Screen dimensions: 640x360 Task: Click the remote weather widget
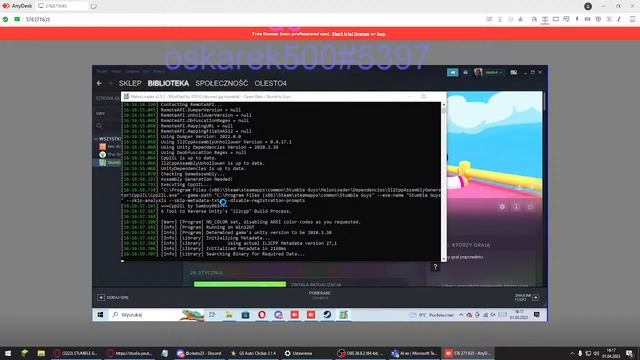click(x=432, y=315)
